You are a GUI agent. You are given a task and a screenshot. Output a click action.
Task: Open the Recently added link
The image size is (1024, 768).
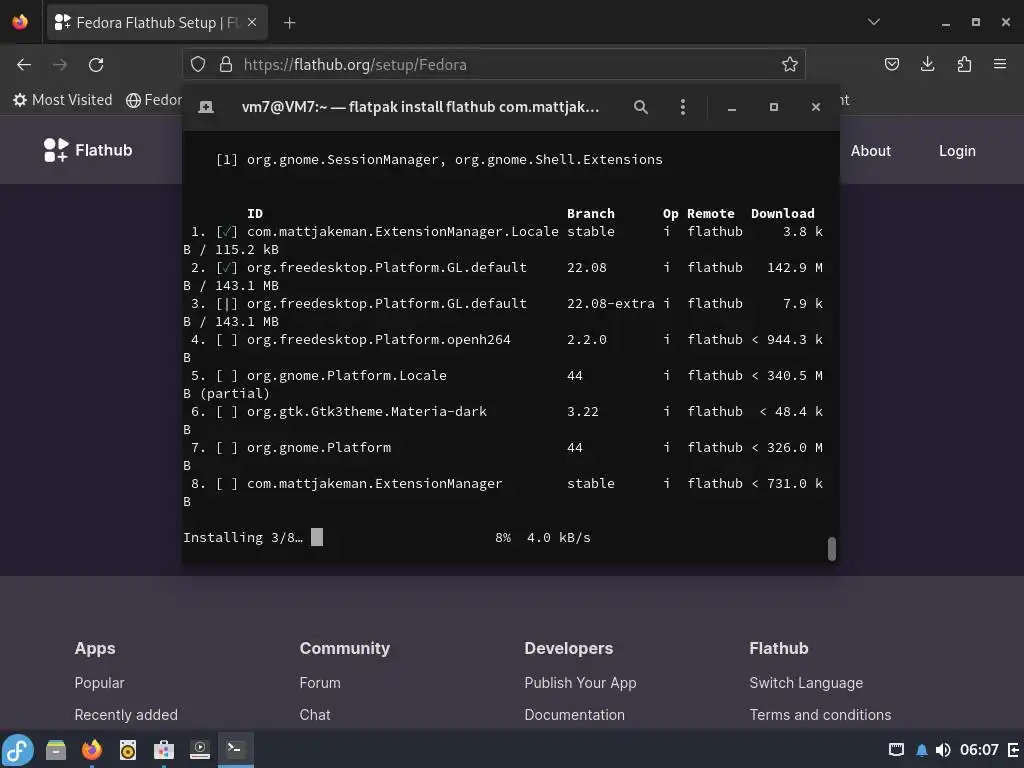coord(126,714)
